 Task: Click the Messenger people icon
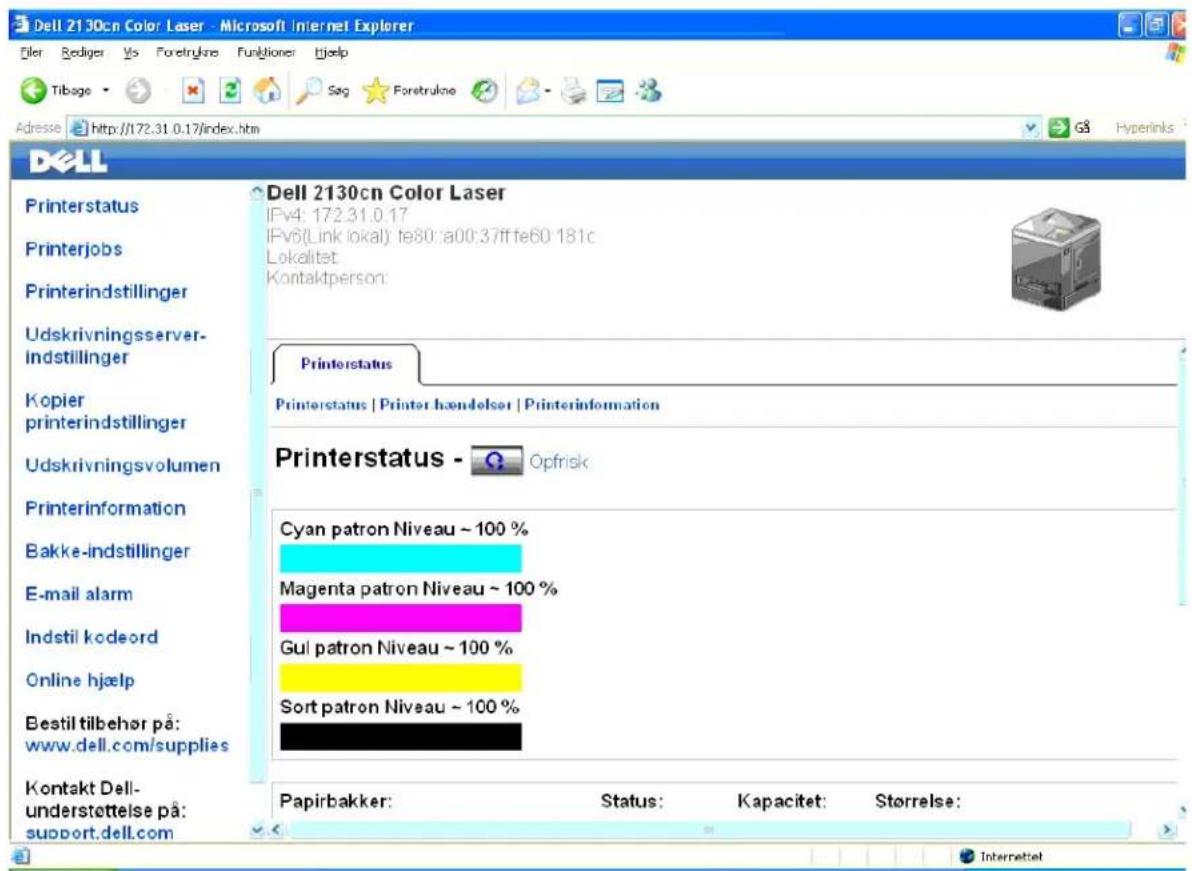[x=648, y=91]
